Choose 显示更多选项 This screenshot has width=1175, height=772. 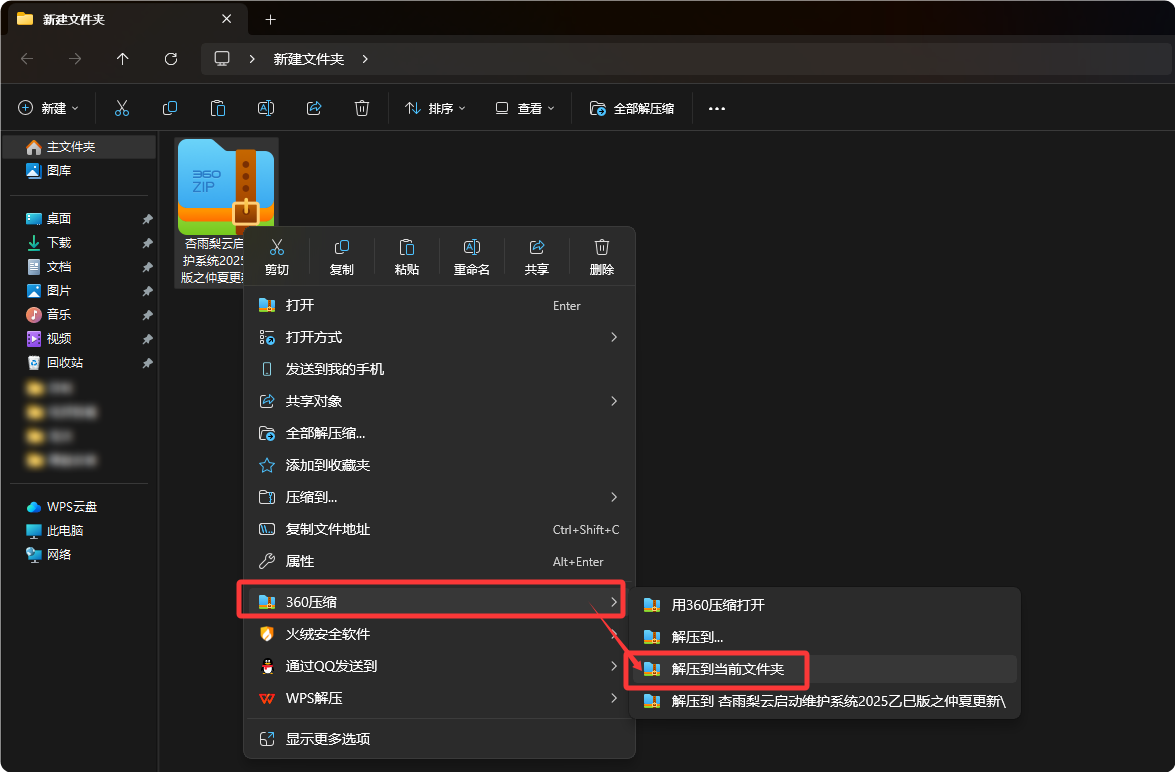(x=440, y=739)
